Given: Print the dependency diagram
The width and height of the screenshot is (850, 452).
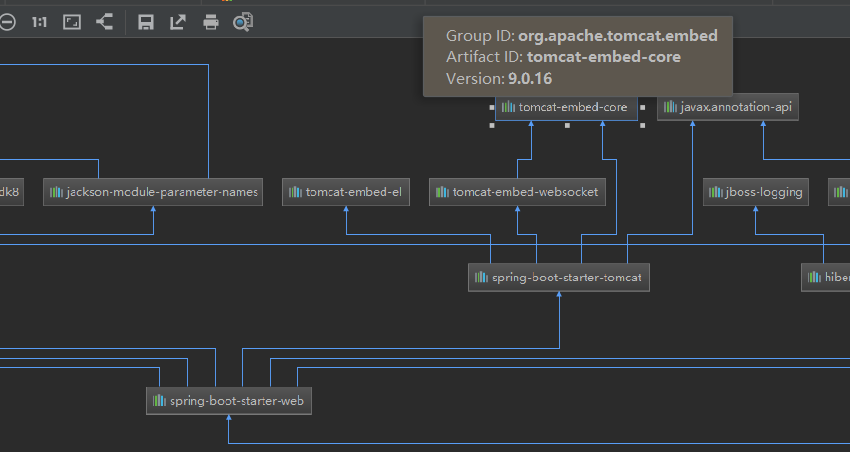Looking at the screenshot, I should tap(211, 22).
